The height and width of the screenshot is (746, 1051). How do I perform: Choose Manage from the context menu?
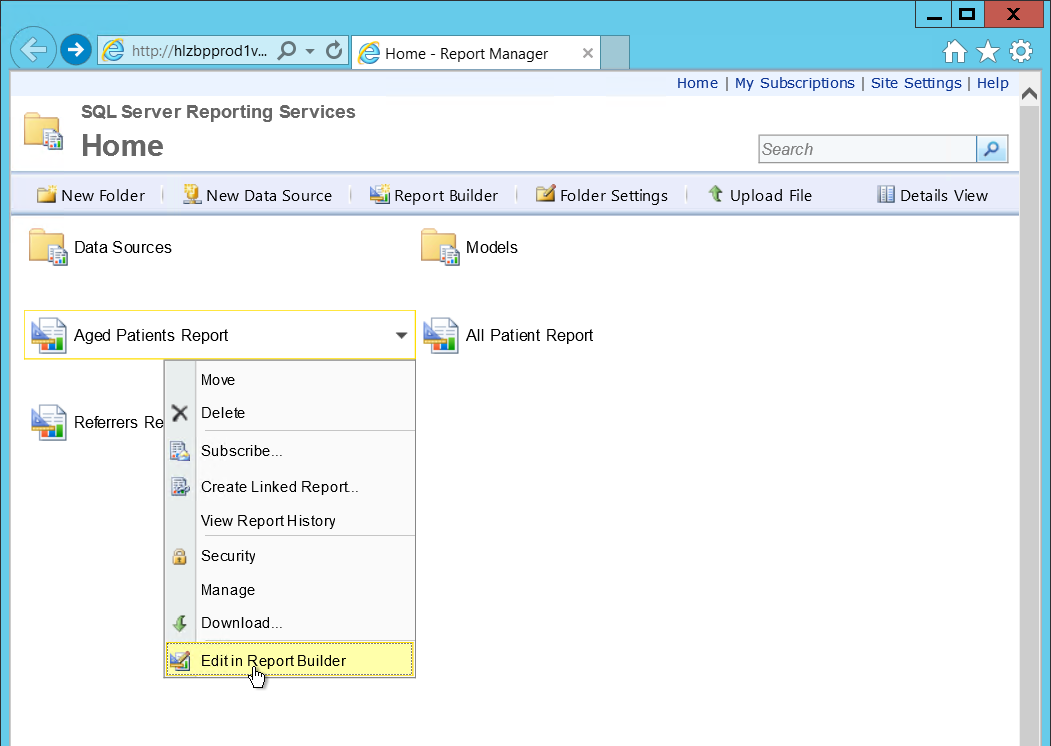[290, 590]
